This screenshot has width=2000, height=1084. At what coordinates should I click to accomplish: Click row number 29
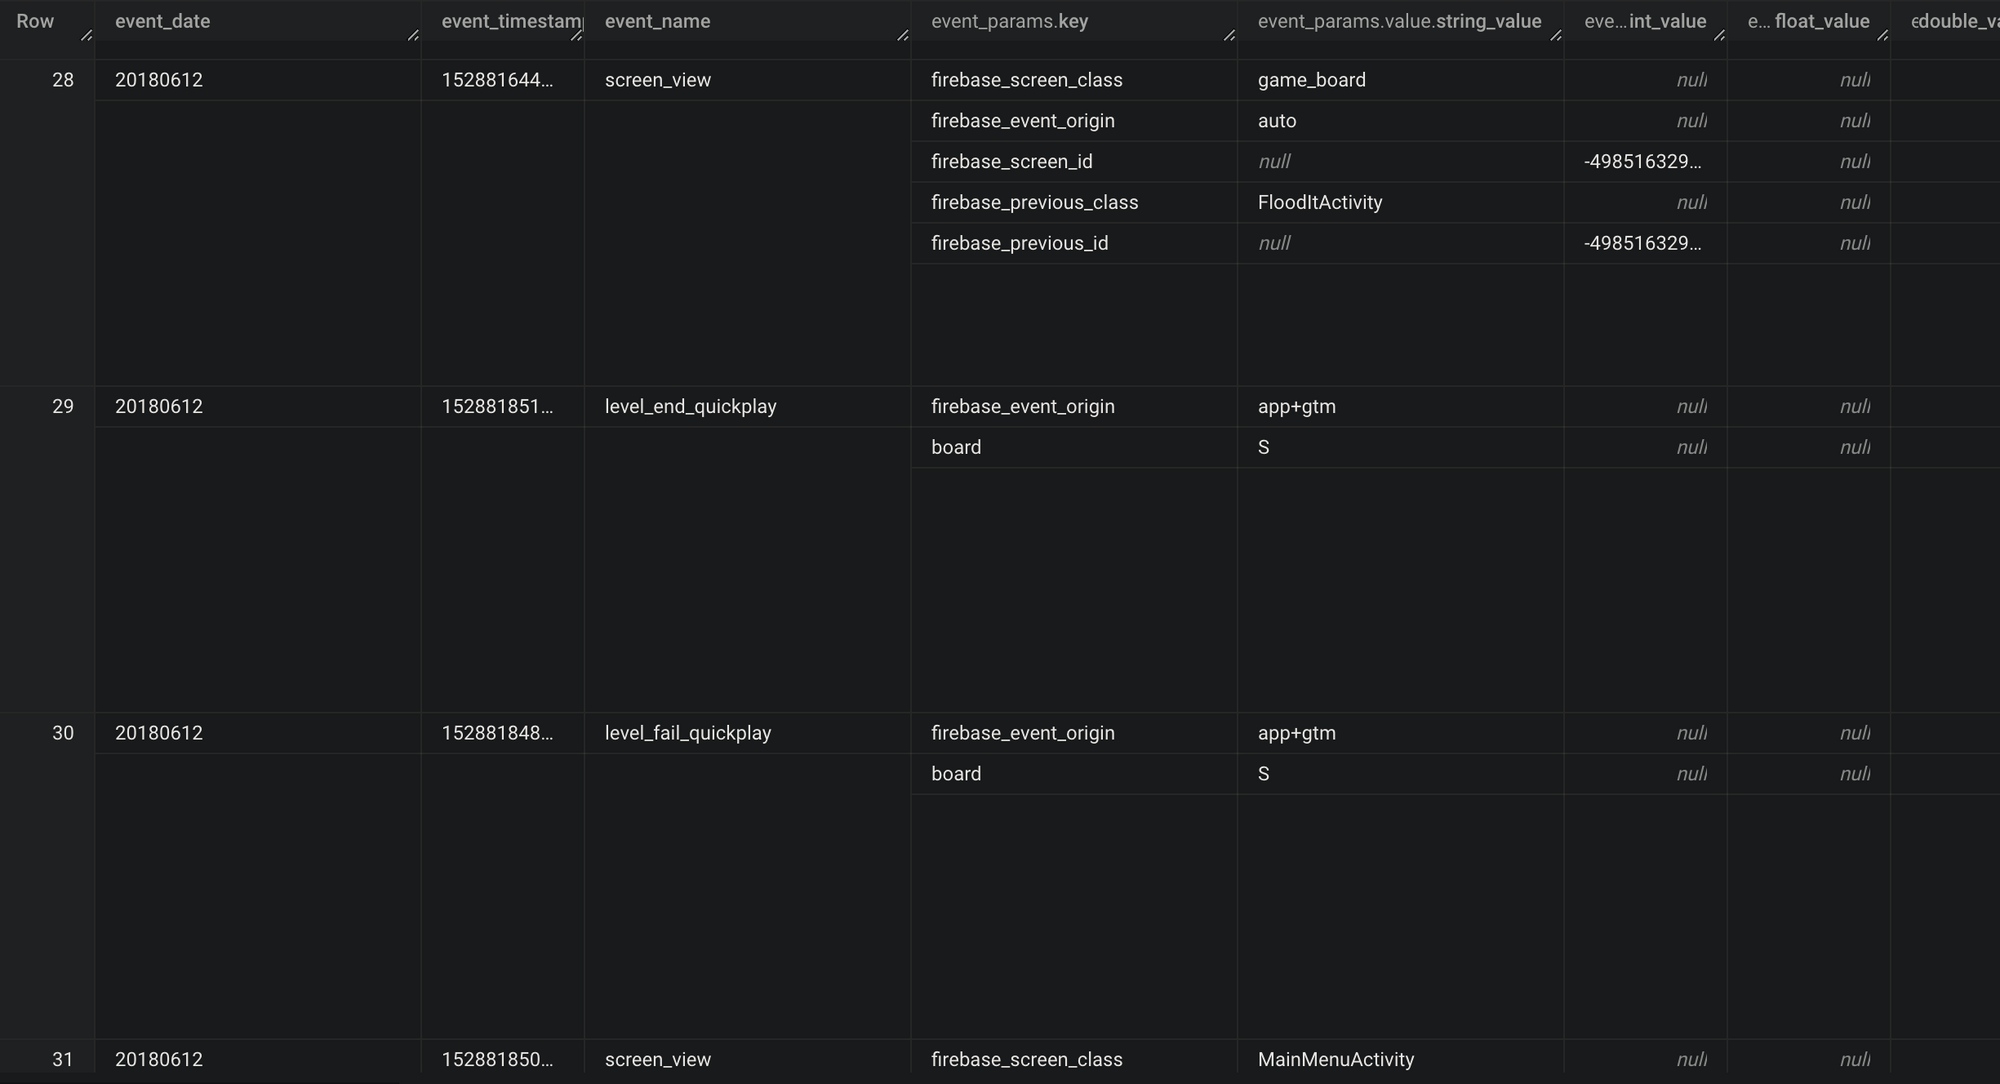pos(62,406)
